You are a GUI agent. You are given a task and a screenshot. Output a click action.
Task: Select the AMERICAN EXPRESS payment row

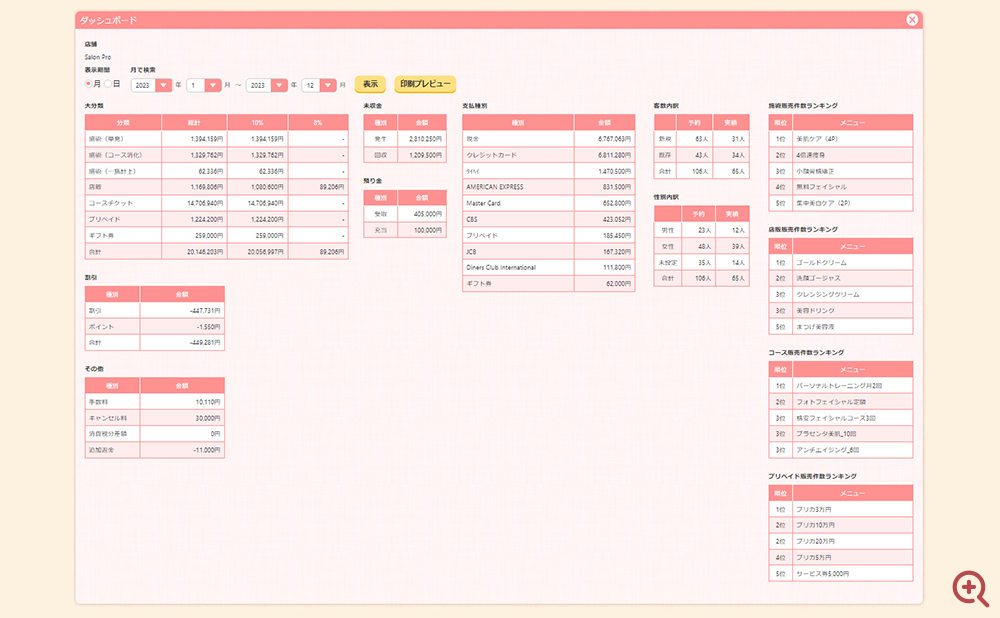(548, 187)
